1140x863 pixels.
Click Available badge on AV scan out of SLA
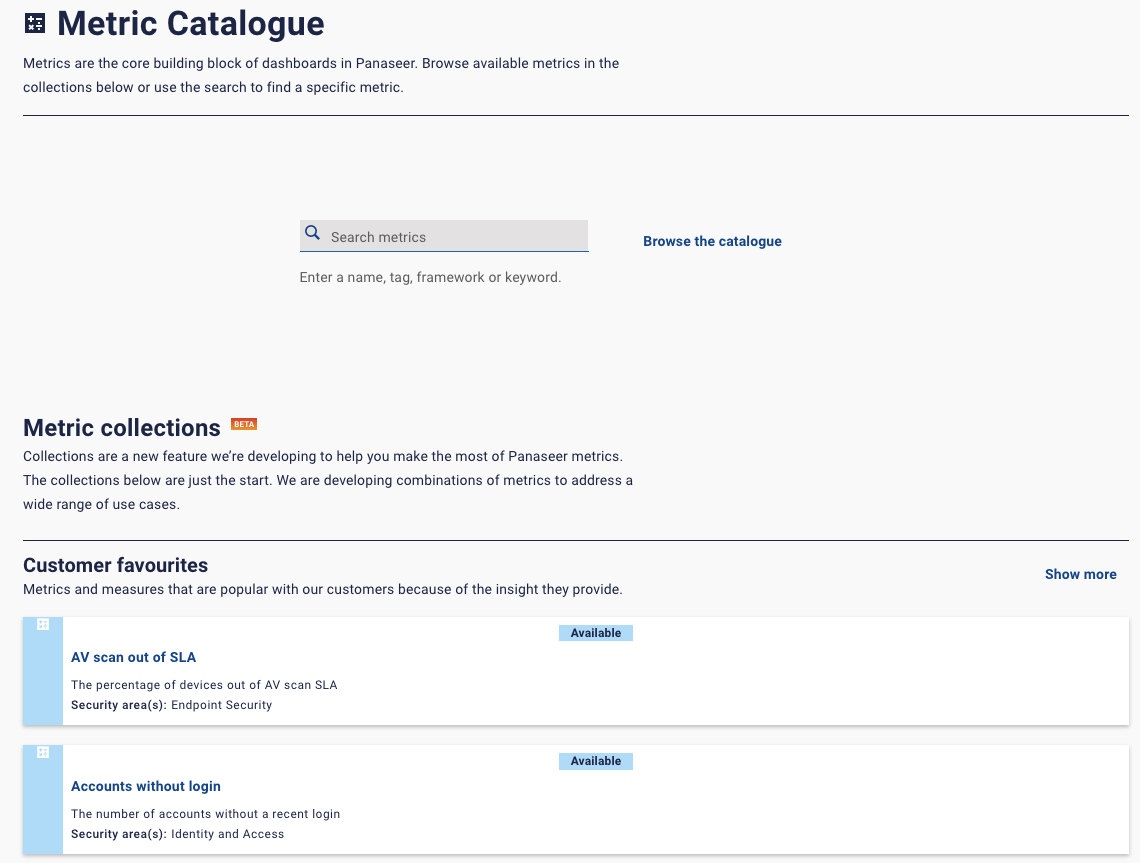point(596,633)
